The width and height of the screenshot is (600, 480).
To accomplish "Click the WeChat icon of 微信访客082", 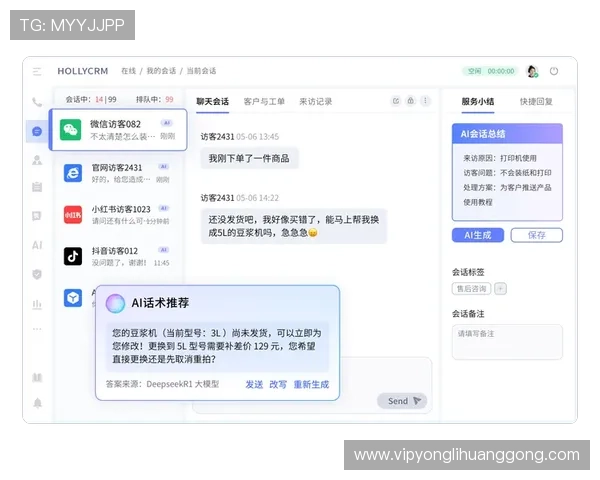I will pyautogui.click(x=70, y=130).
